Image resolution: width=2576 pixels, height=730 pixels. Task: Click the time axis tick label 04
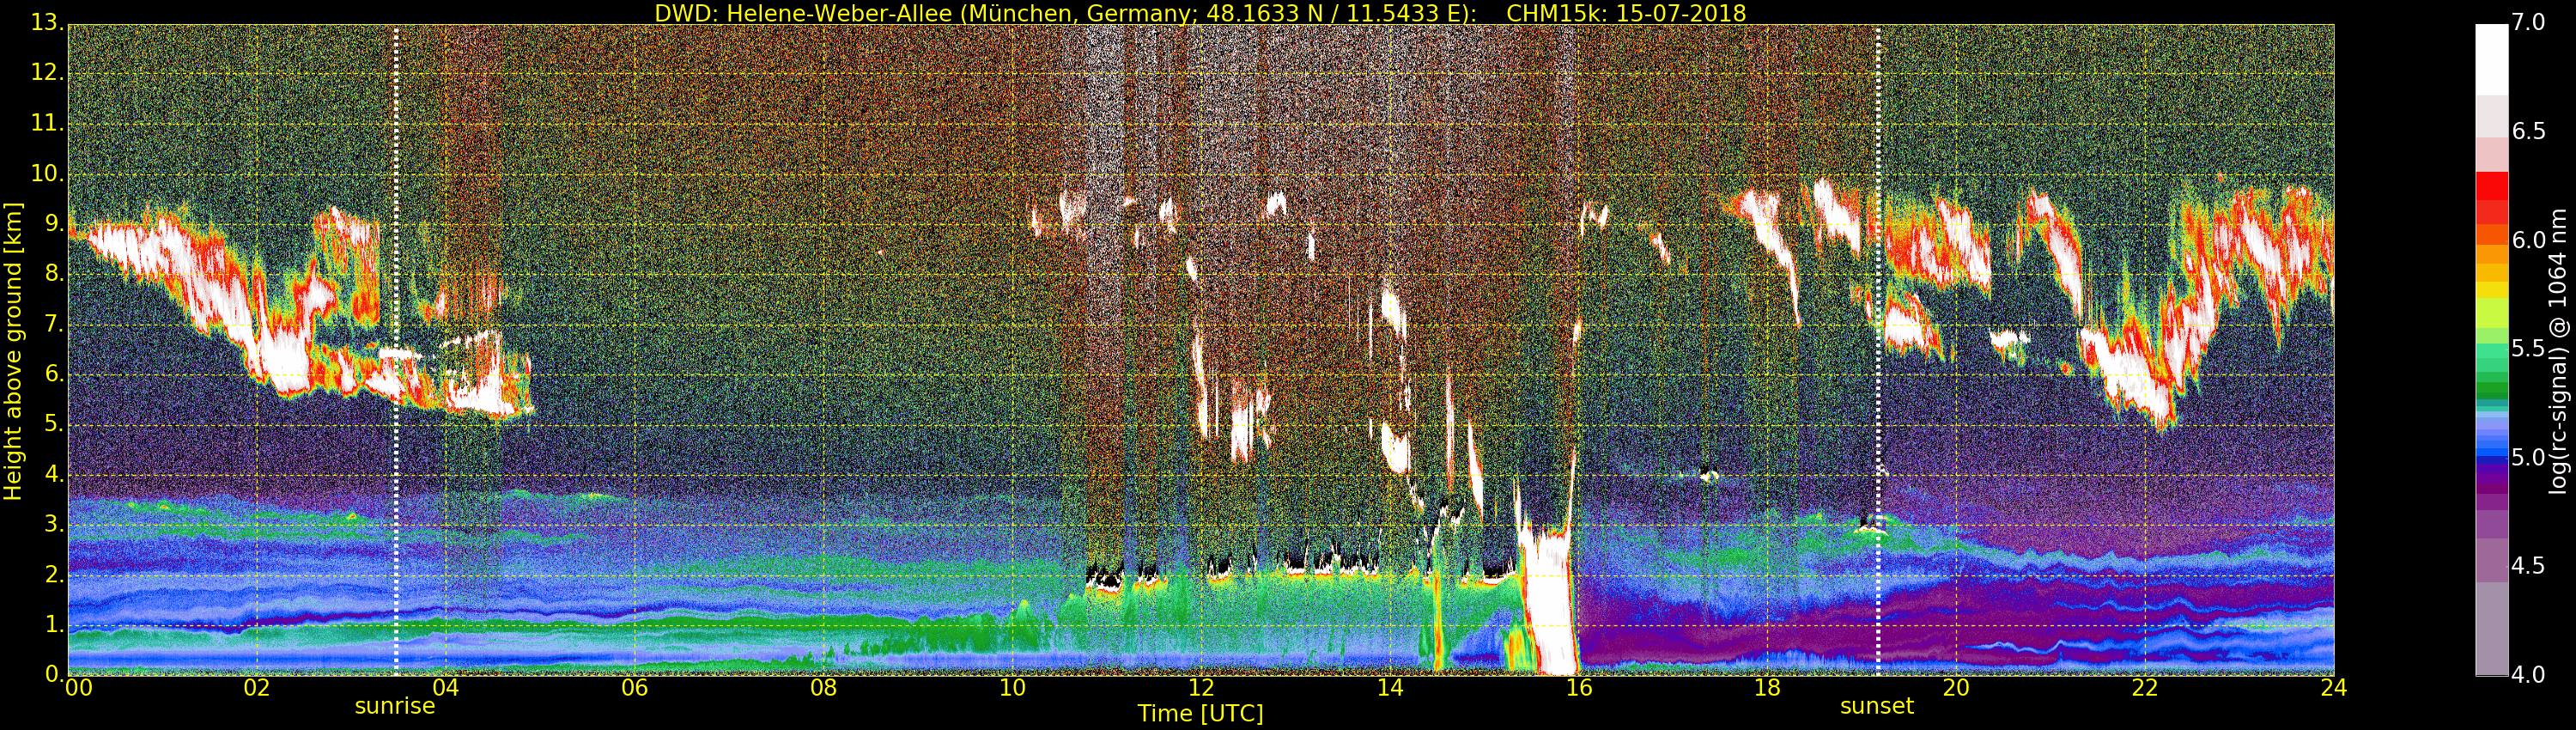tap(445, 688)
